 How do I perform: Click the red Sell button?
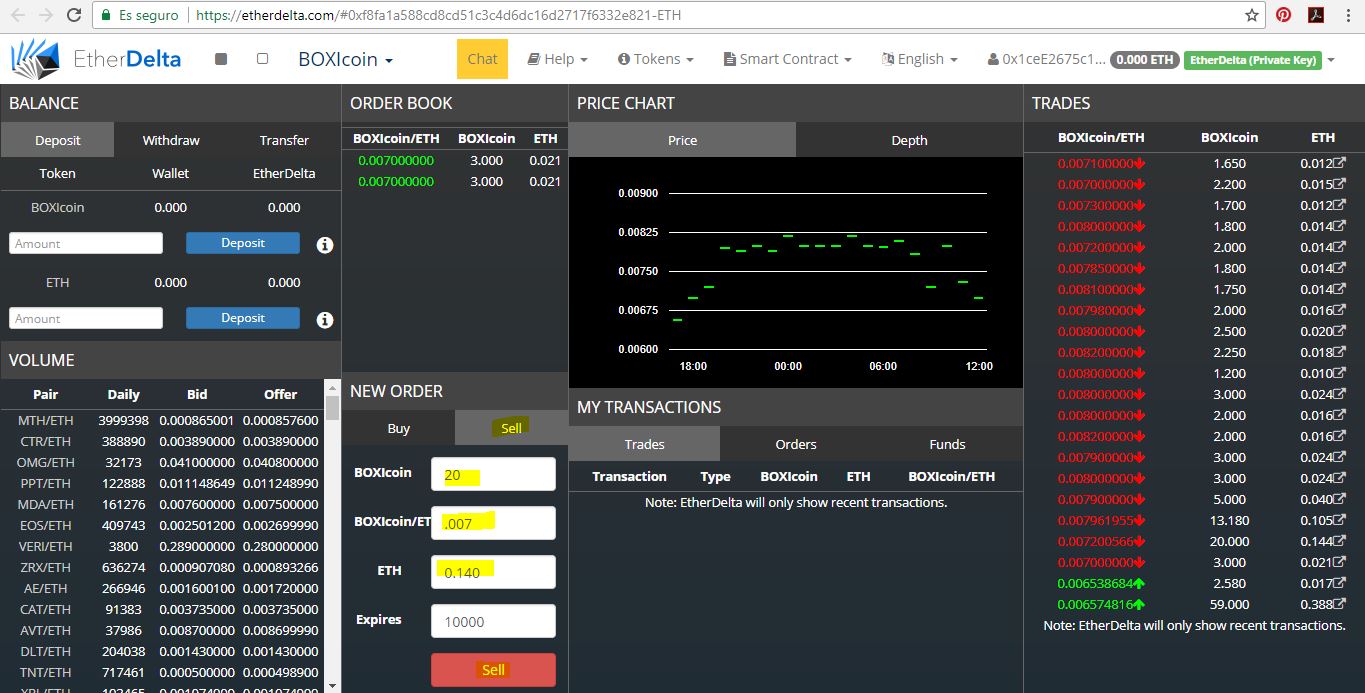[x=493, y=670]
